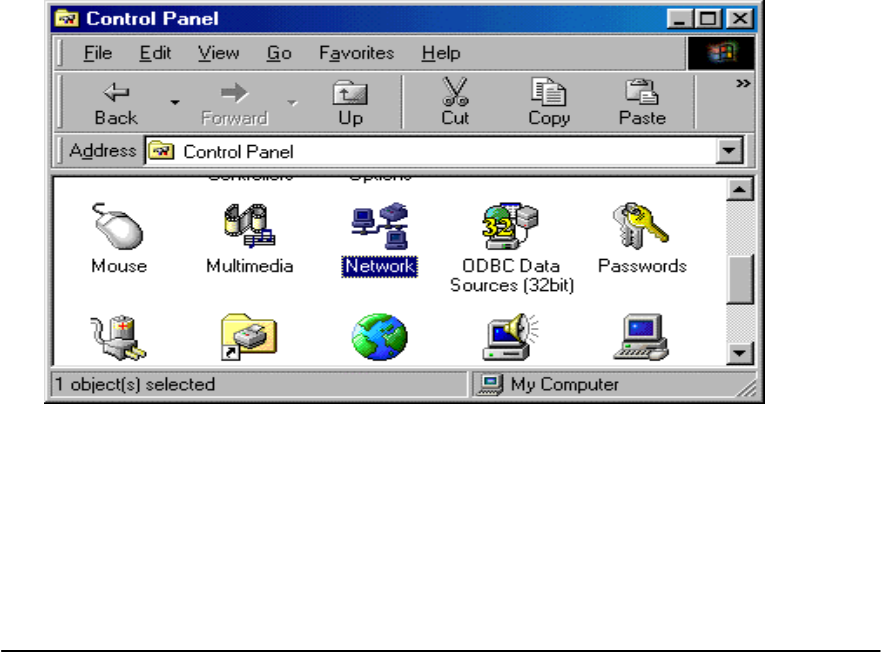Show more toolbar buttons chevron

pos(743,84)
